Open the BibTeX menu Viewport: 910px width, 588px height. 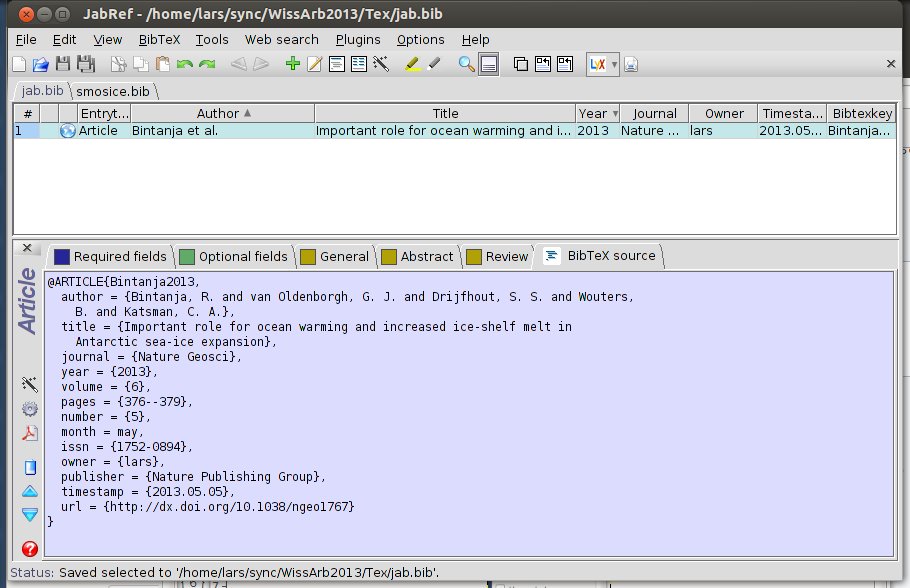pos(158,39)
